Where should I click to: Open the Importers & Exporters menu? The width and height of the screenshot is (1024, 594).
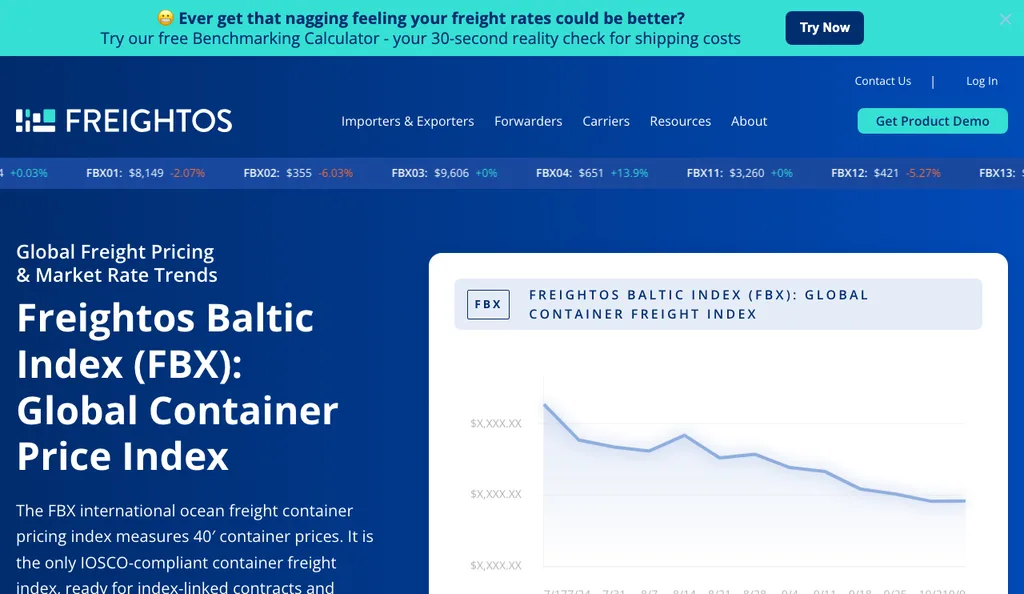tap(408, 121)
